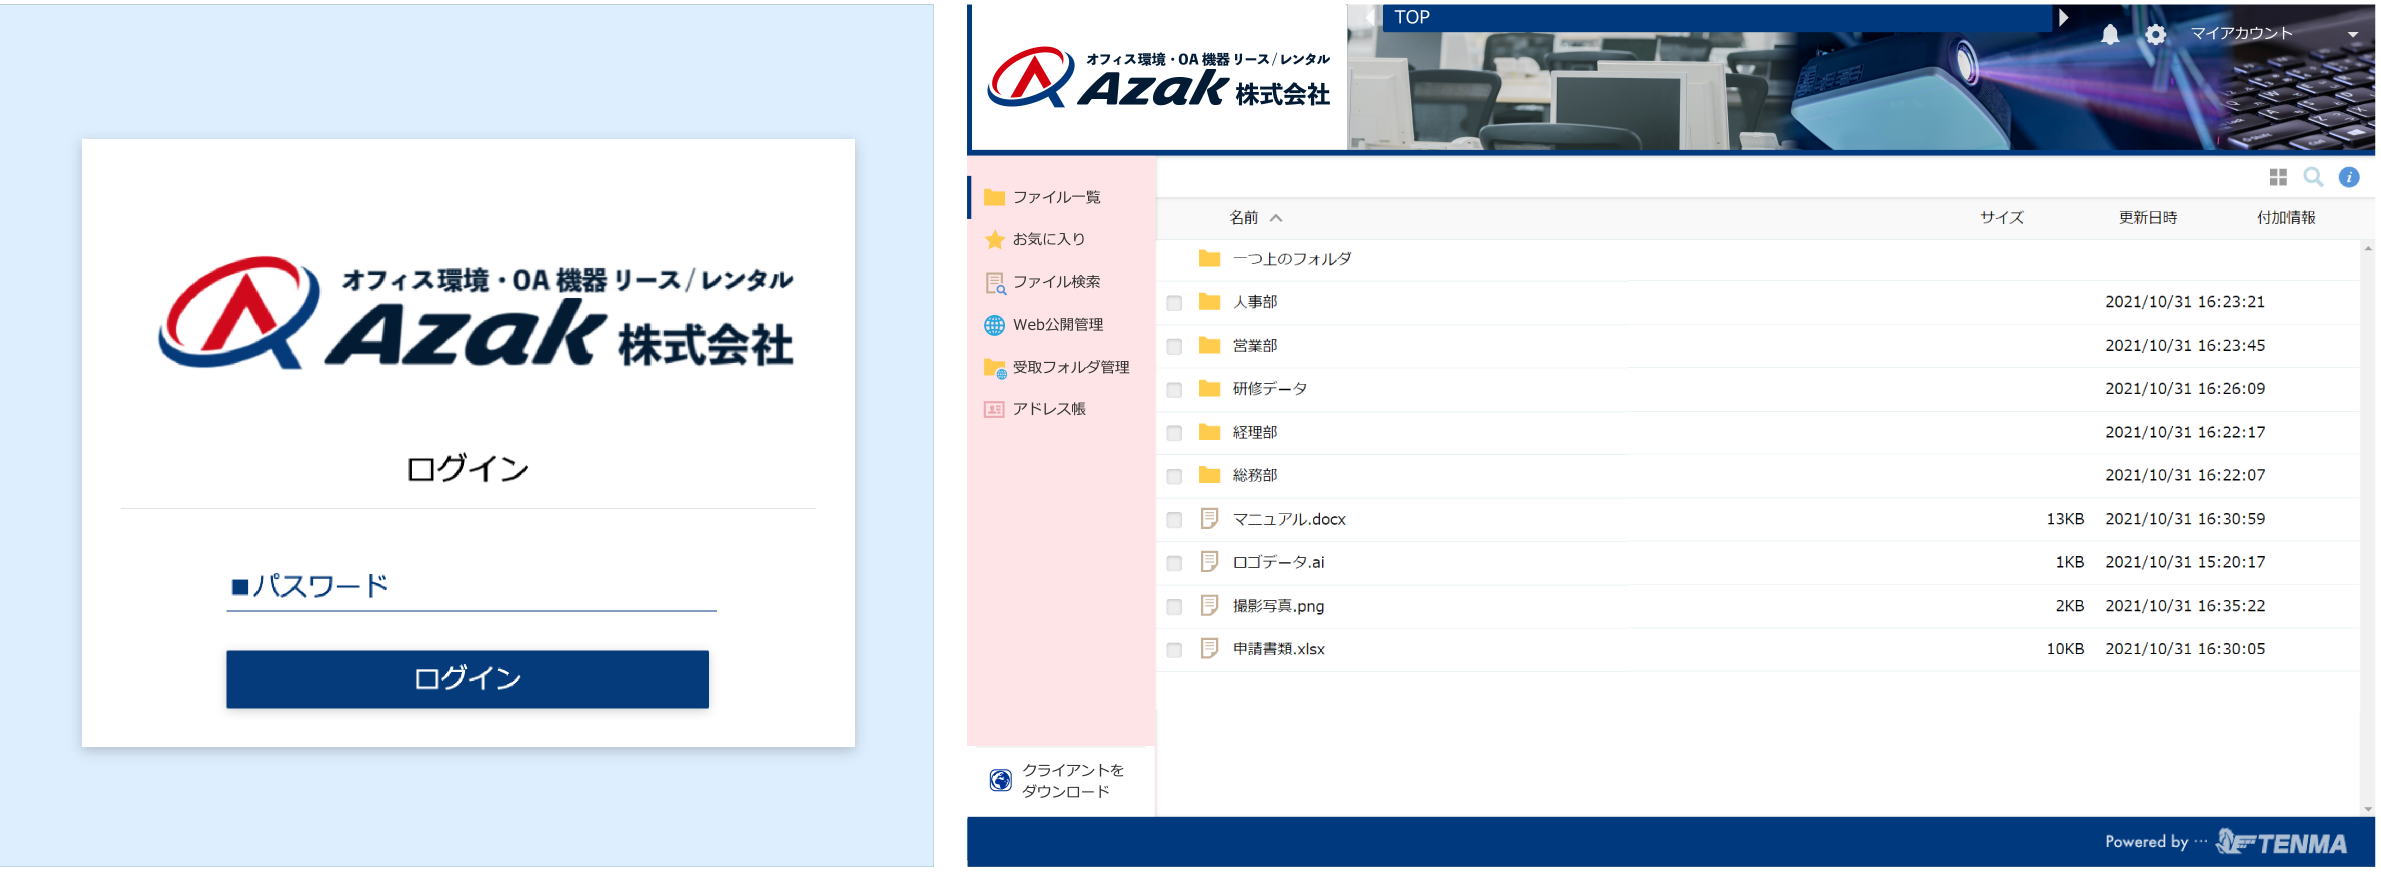
Task: Click the 申請書類.xlsx file icon
Action: 1209,648
